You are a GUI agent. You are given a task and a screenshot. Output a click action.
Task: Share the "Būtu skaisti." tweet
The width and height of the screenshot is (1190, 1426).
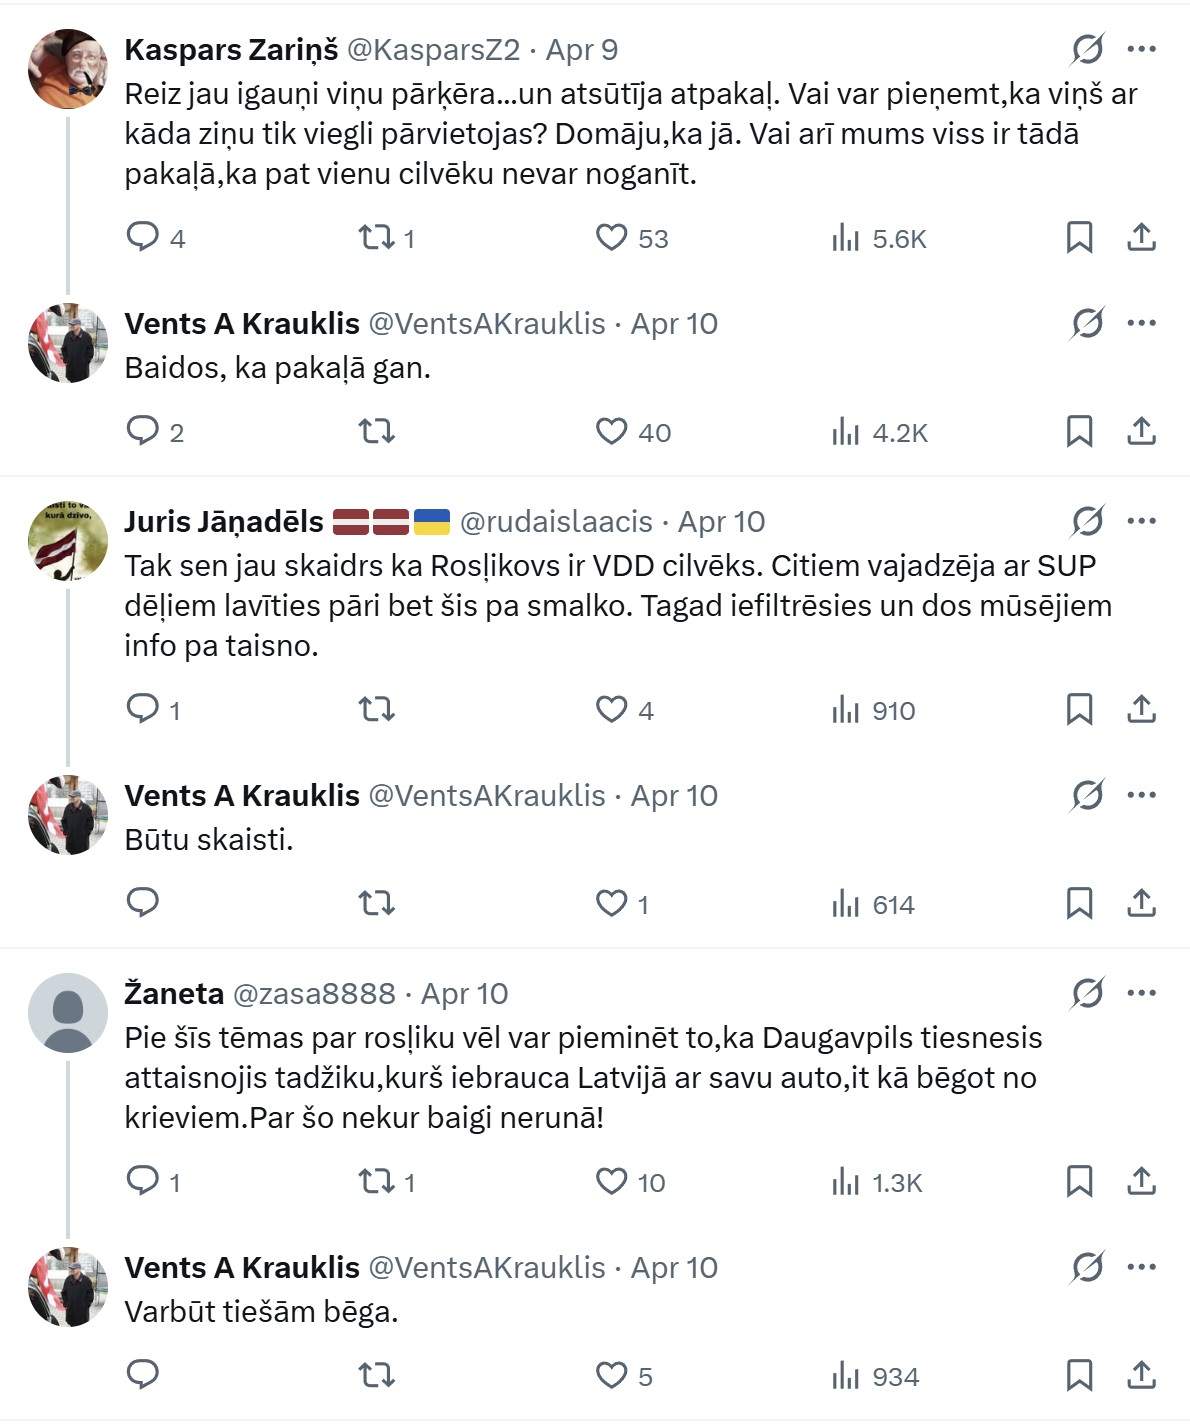click(1141, 903)
